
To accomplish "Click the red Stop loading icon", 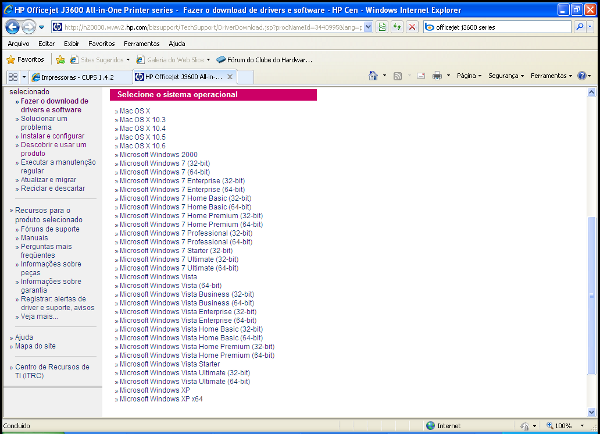I will [x=412, y=27].
